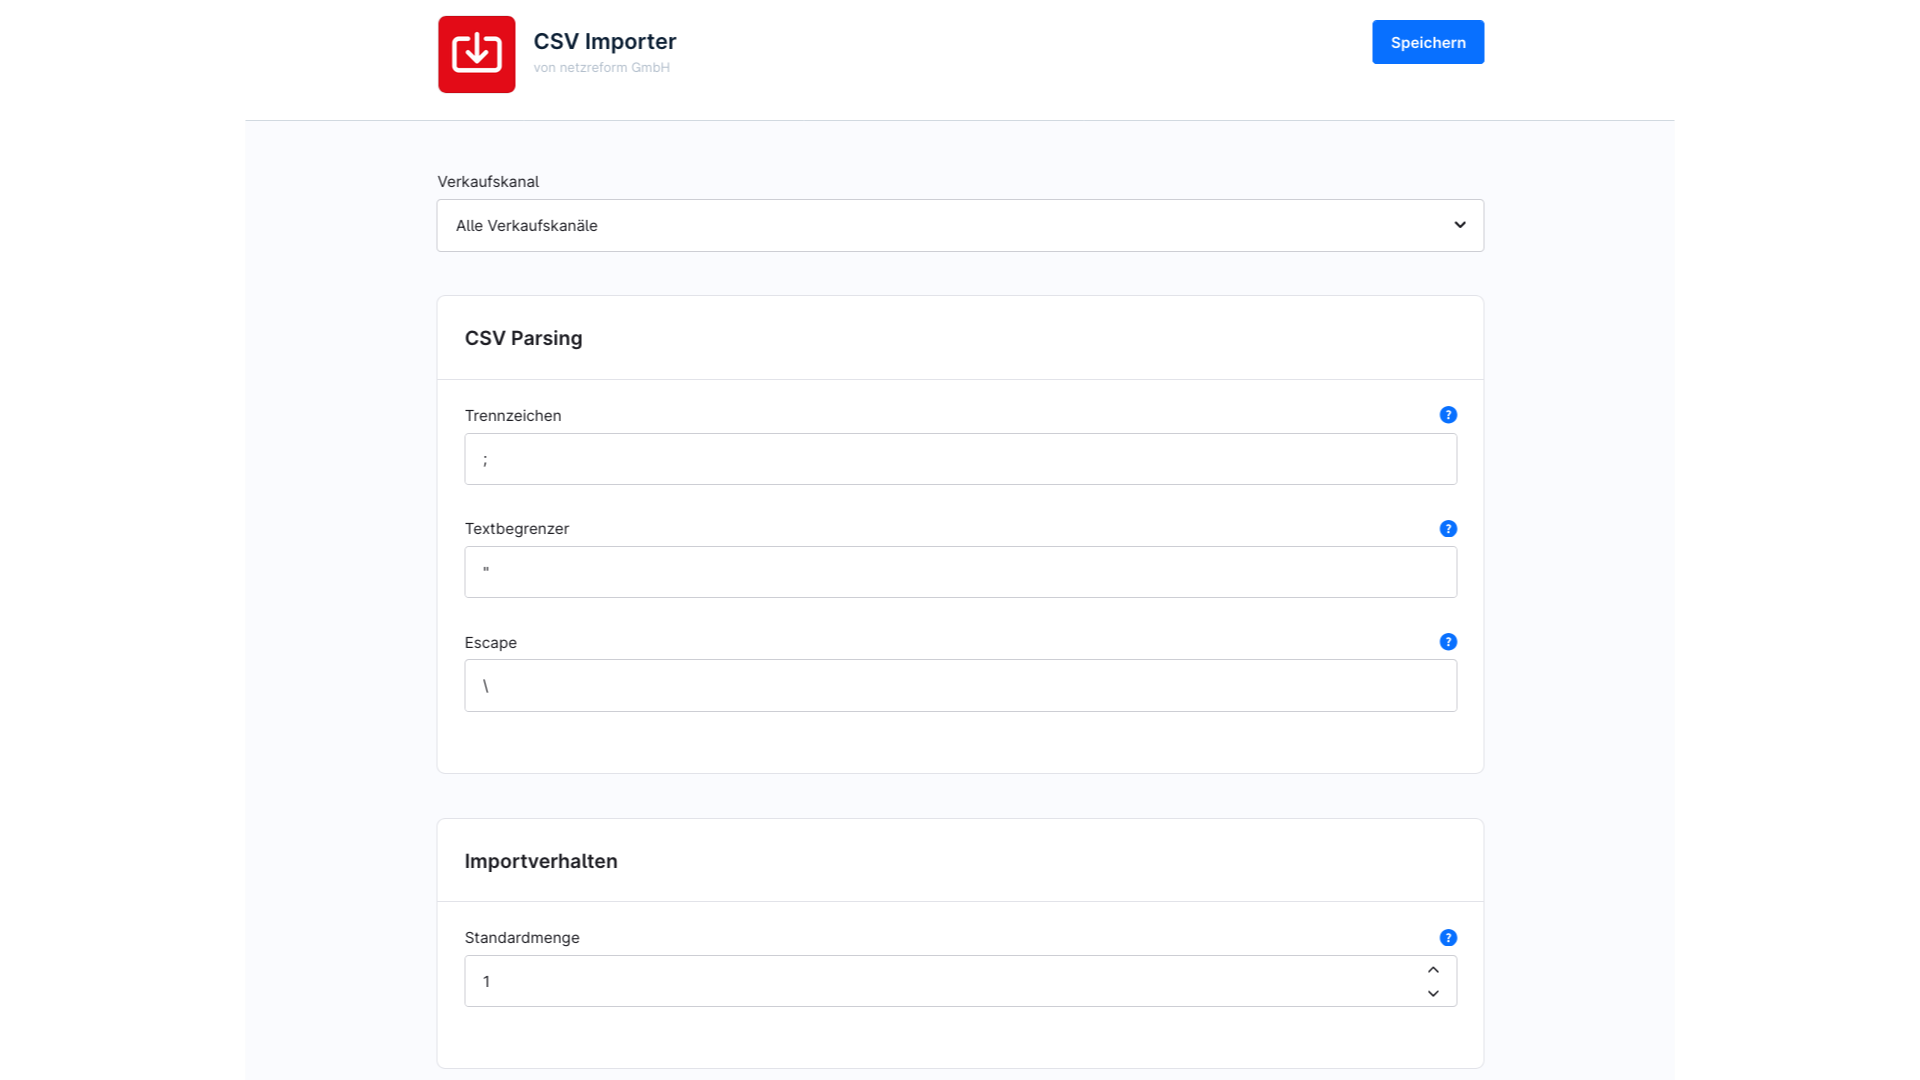Screen dimensions: 1920x1080
Task: Click the red CSV Importer plugin logo
Action: tap(476, 54)
